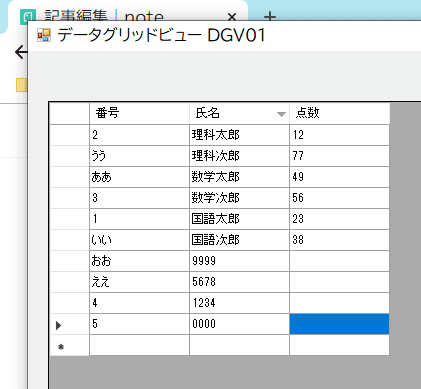421x389 pixels.
Task: Select 番号 cell in 数学次郎 row
Action: coord(139,198)
